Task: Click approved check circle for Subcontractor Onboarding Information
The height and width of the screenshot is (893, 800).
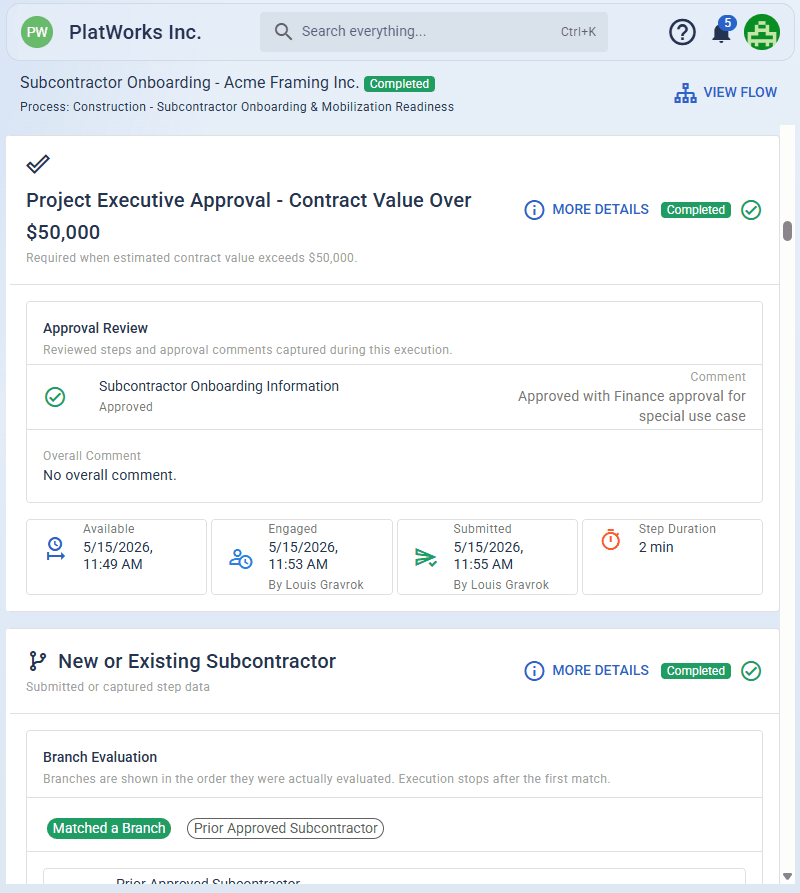Action: 55,397
